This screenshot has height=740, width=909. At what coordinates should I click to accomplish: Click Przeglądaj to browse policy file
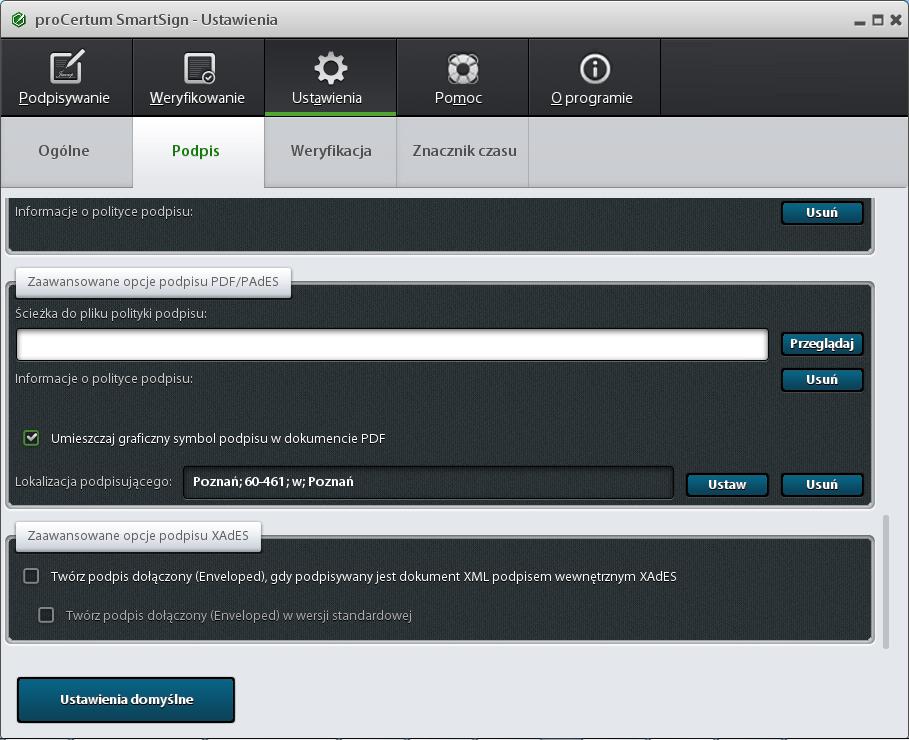coord(821,344)
